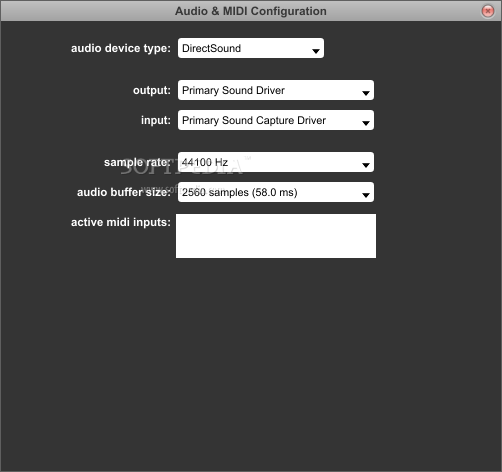This screenshot has width=502, height=472.
Task: Click the 'input:' label
Action: point(156,120)
